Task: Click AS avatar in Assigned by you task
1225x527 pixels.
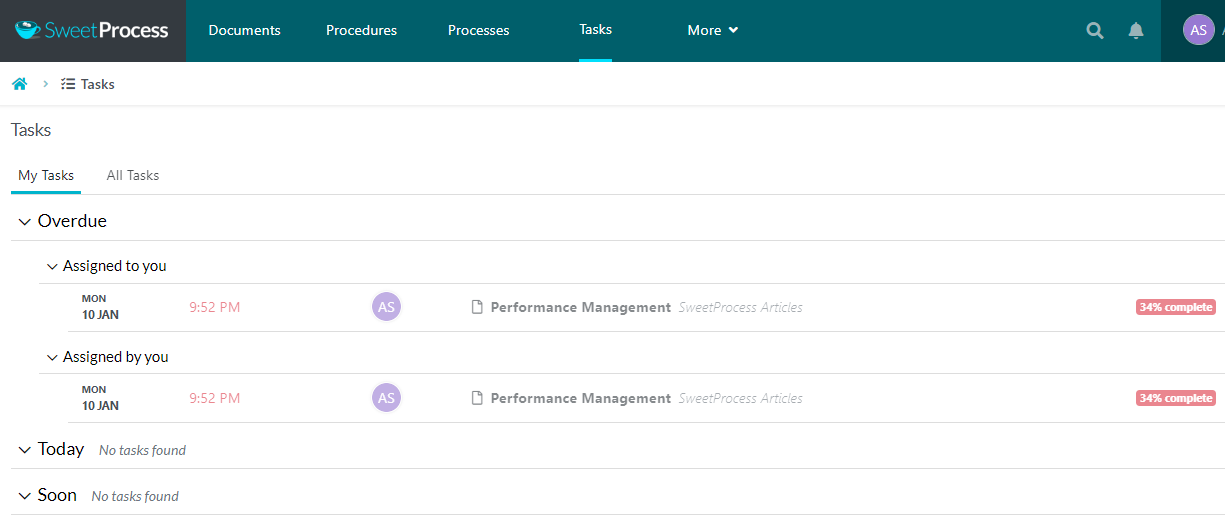Action: (x=386, y=398)
